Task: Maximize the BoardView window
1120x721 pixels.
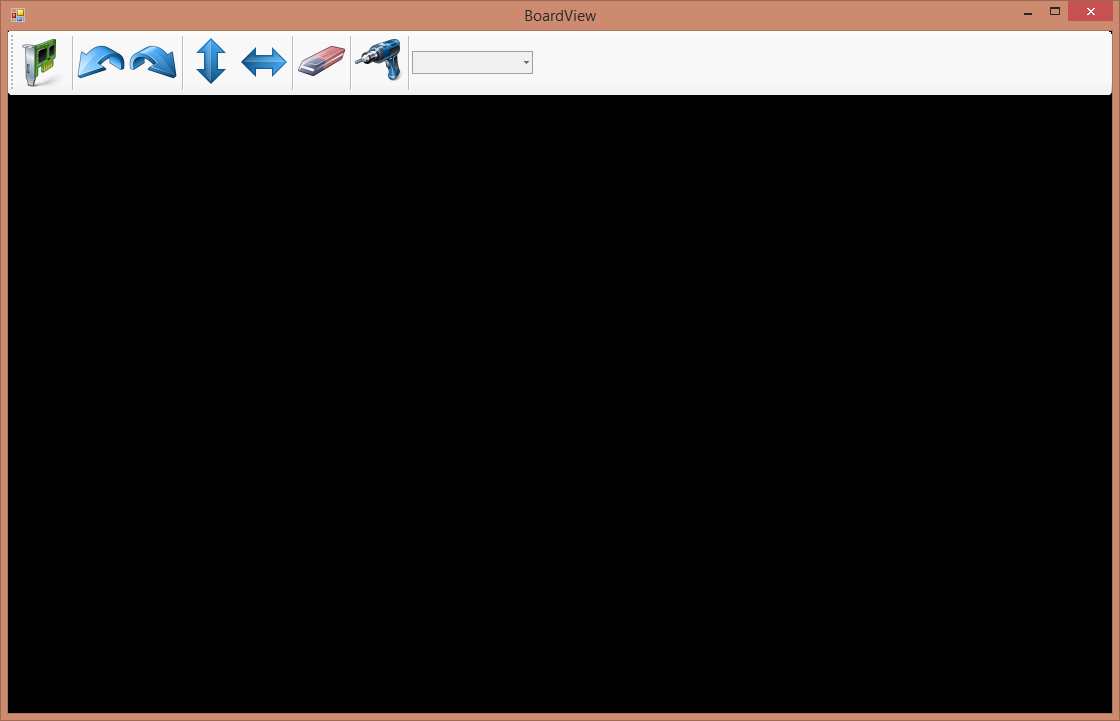Action: point(1054,12)
